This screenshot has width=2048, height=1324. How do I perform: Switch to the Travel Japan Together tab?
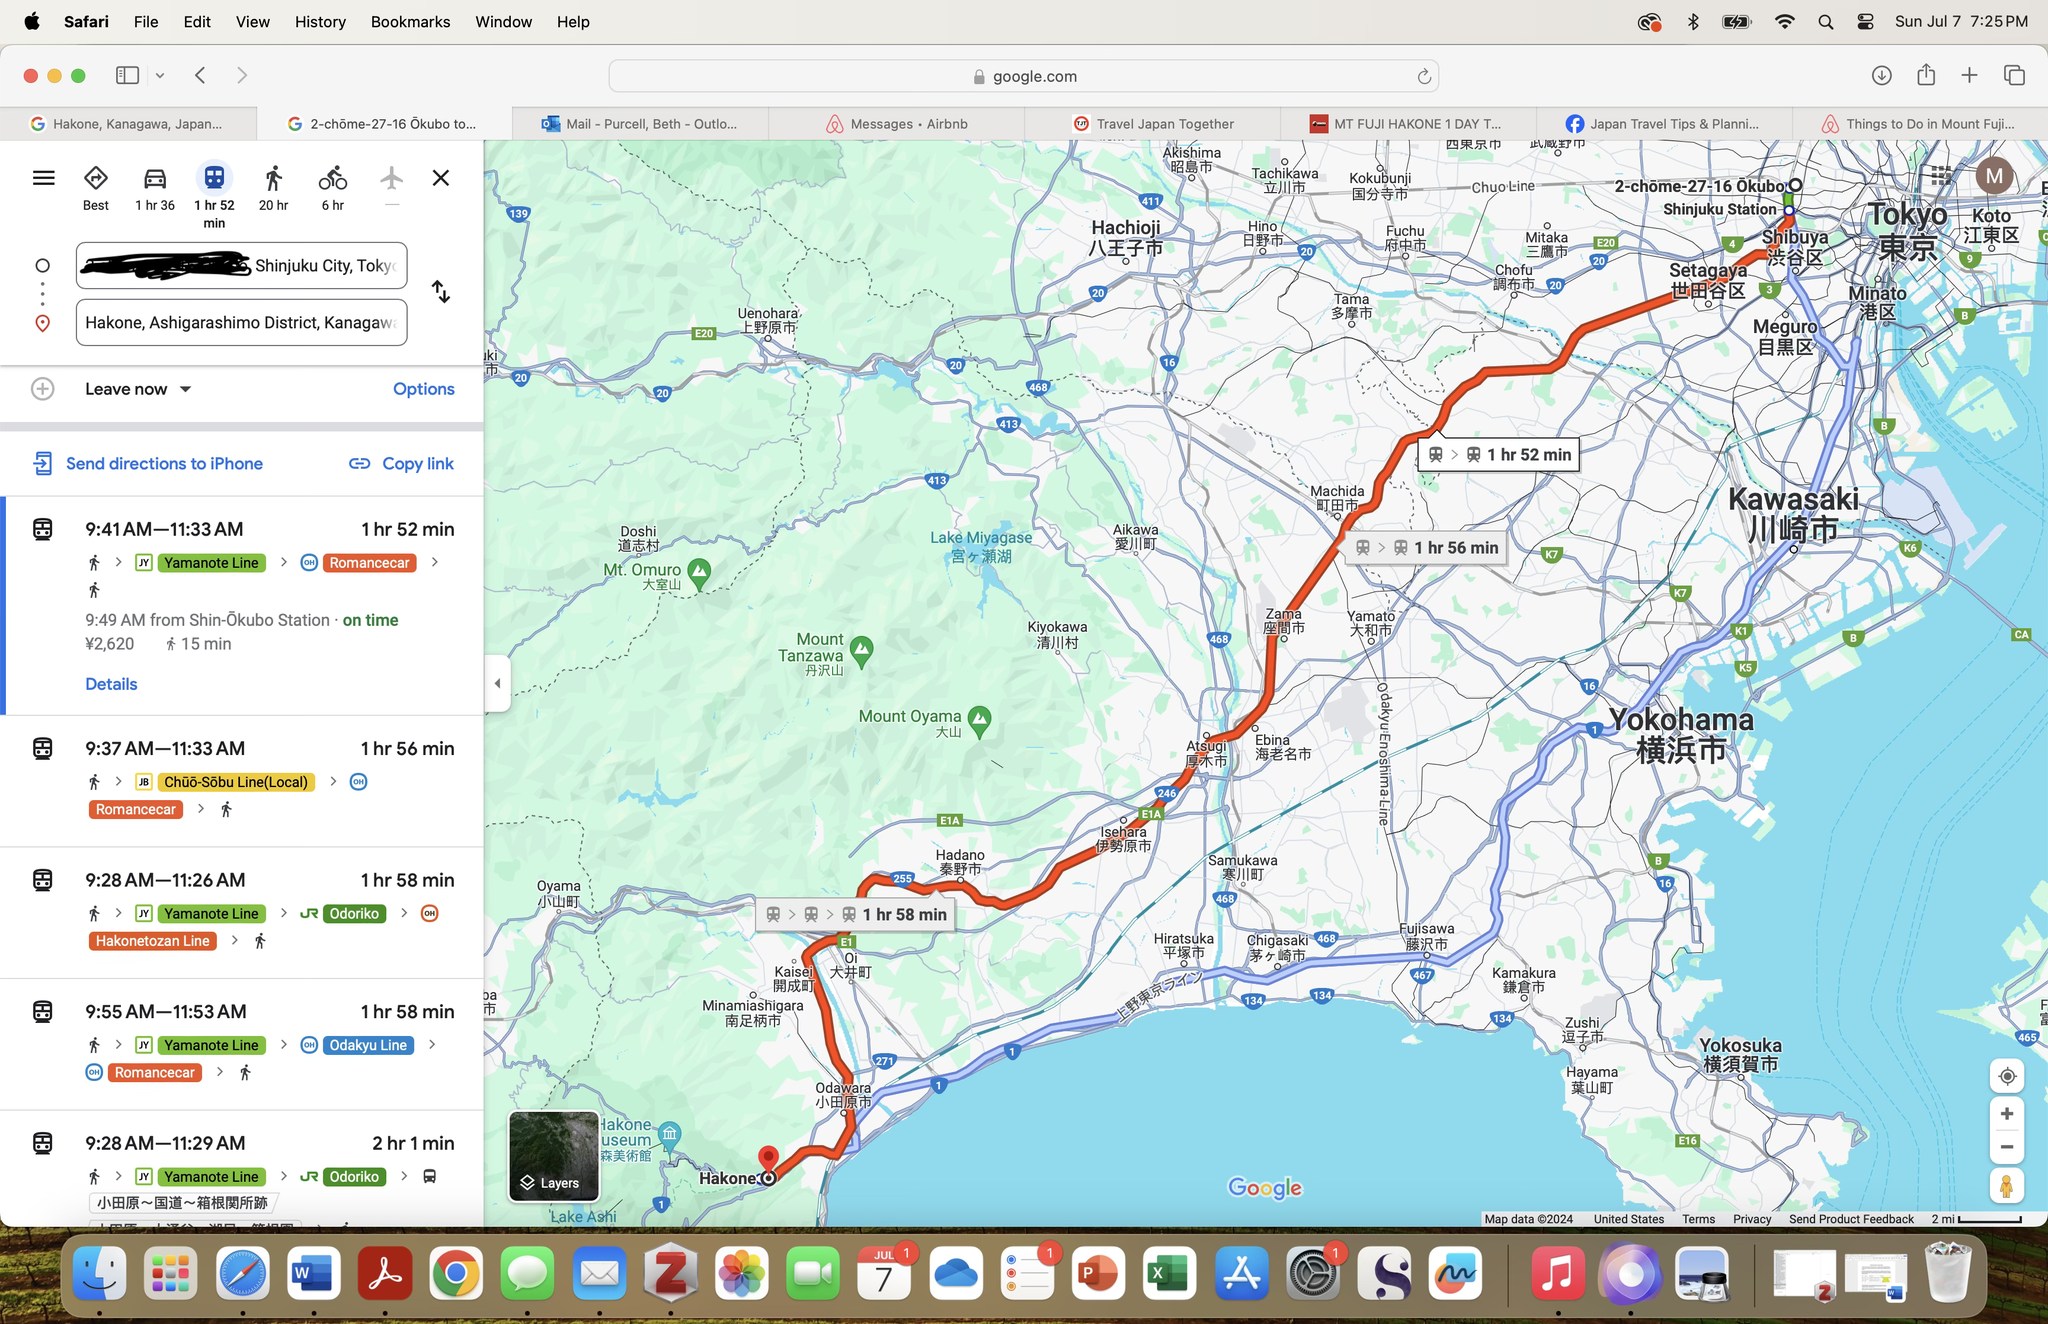pyautogui.click(x=1152, y=124)
